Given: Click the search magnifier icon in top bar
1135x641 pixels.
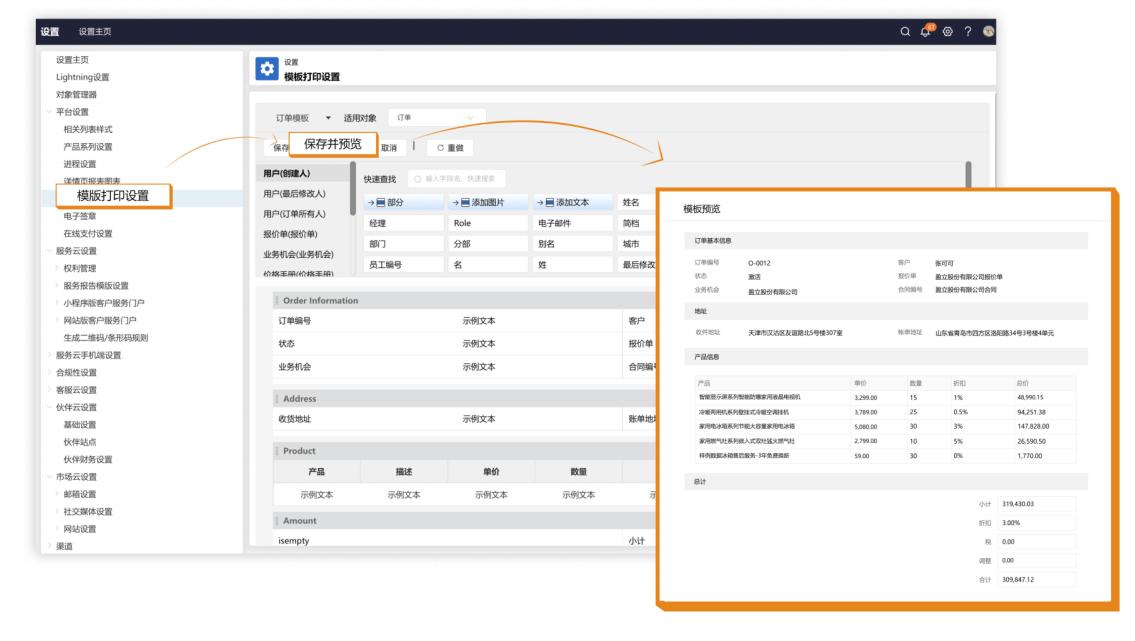Looking at the screenshot, I should [905, 31].
